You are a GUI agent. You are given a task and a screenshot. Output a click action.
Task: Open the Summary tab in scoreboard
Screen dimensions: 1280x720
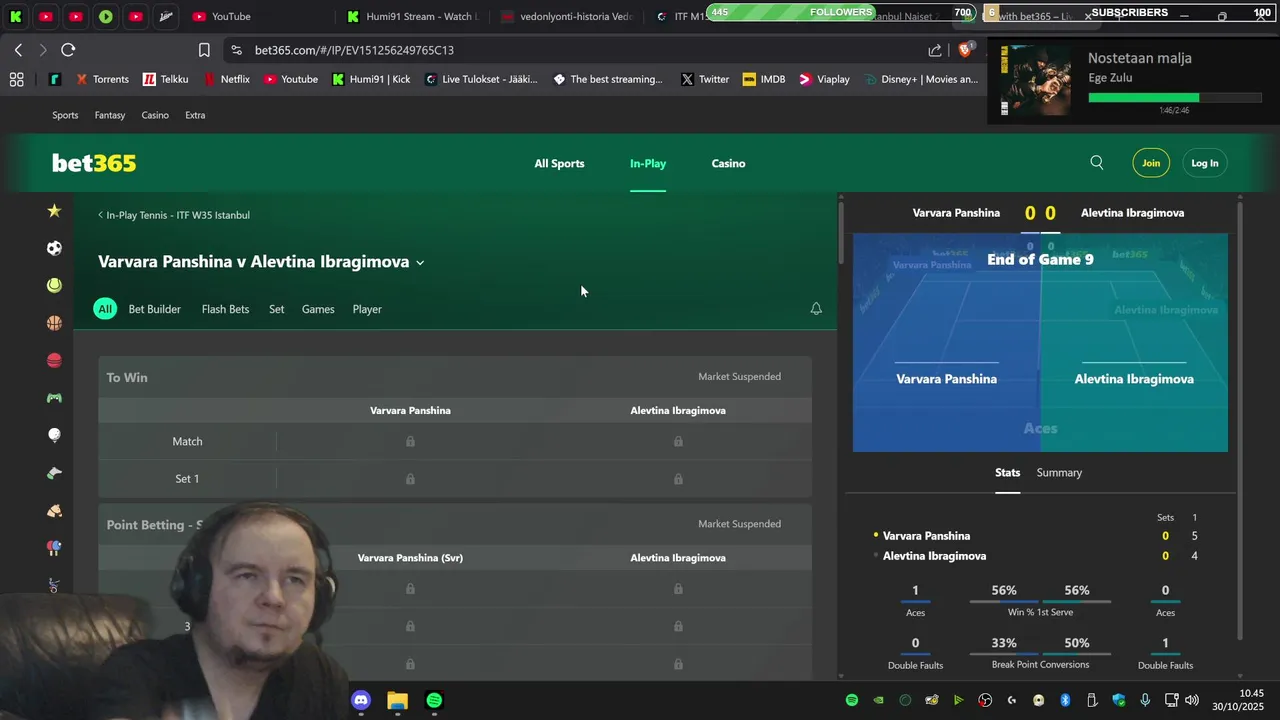(1059, 472)
